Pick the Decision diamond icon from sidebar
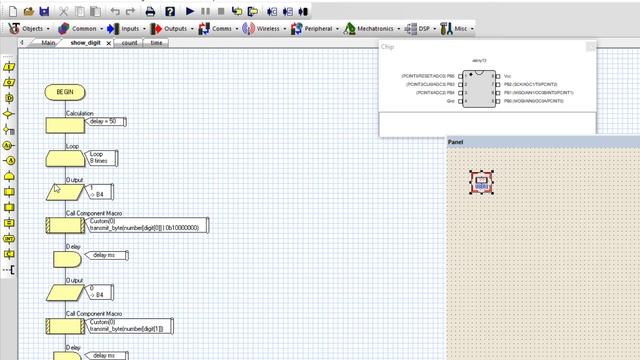The image size is (640, 360). pyautogui.click(x=9, y=114)
